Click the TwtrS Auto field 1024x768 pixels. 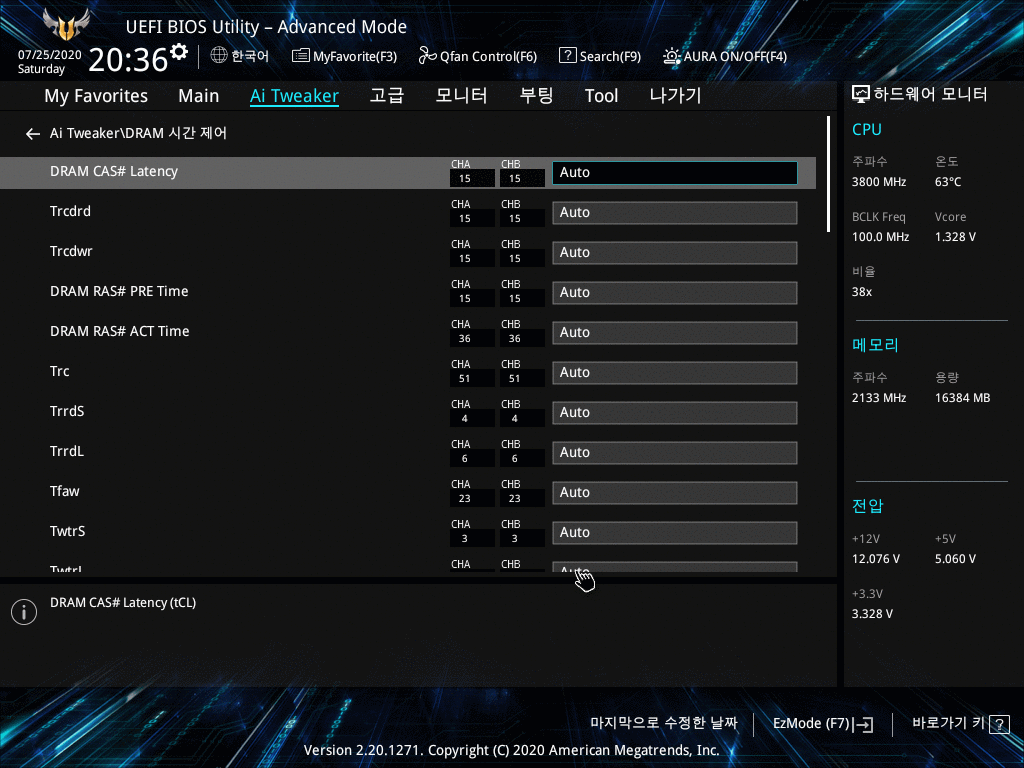point(675,533)
